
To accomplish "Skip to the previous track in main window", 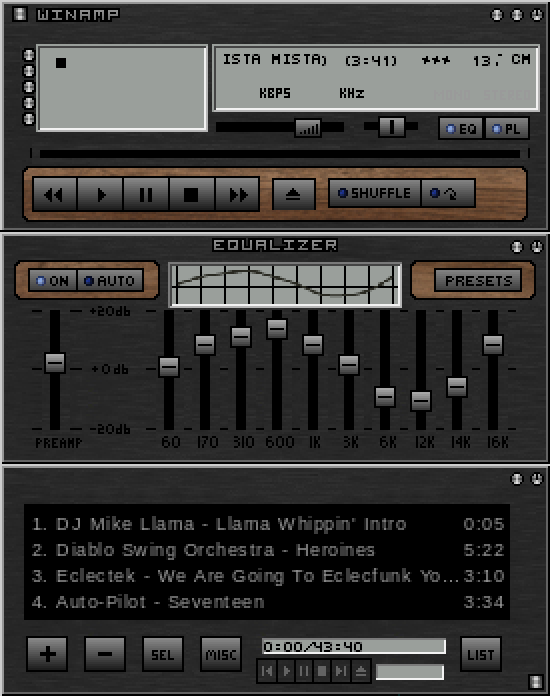I will 55,194.
